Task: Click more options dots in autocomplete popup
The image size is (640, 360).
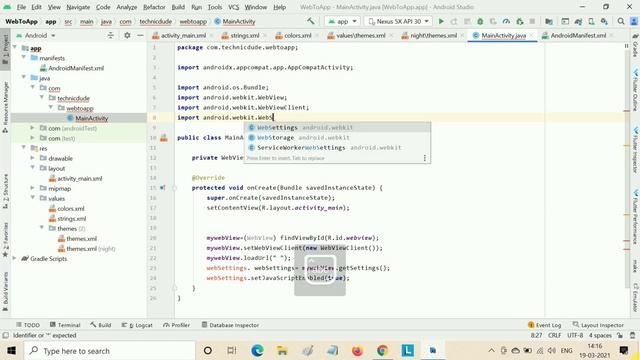Action: pos(424,158)
